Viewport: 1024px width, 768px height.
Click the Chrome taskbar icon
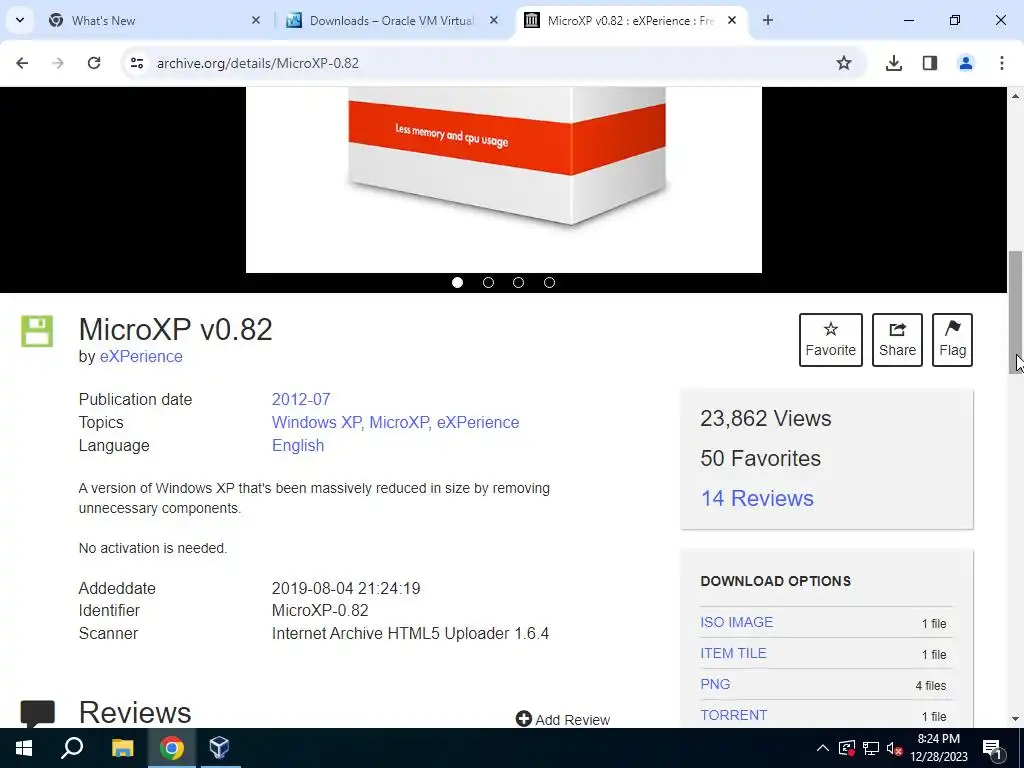(x=172, y=748)
